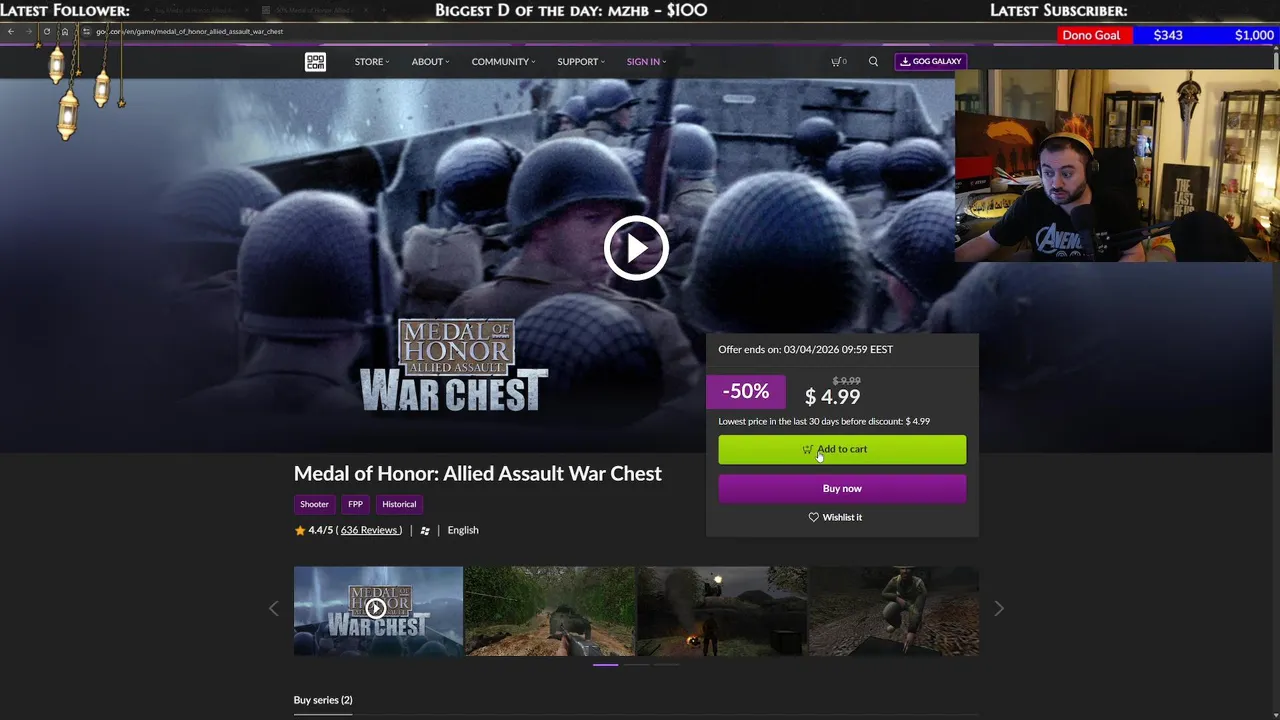Play the trailer with the large play button
The image size is (1280, 720).
(x=636, y=248)
